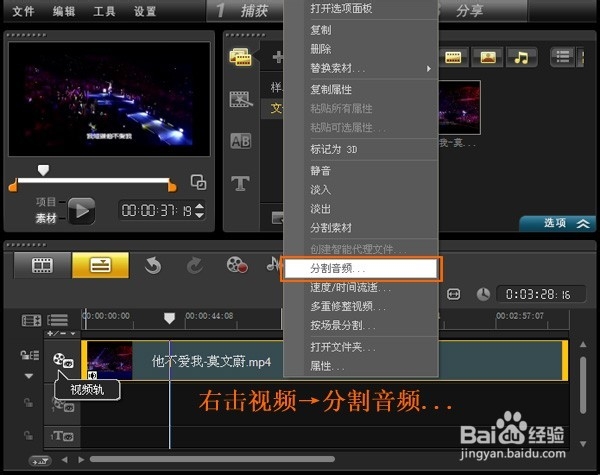Open the 文件 menu
This screenshot has height=475, width=600.
[x=24, y=11]
